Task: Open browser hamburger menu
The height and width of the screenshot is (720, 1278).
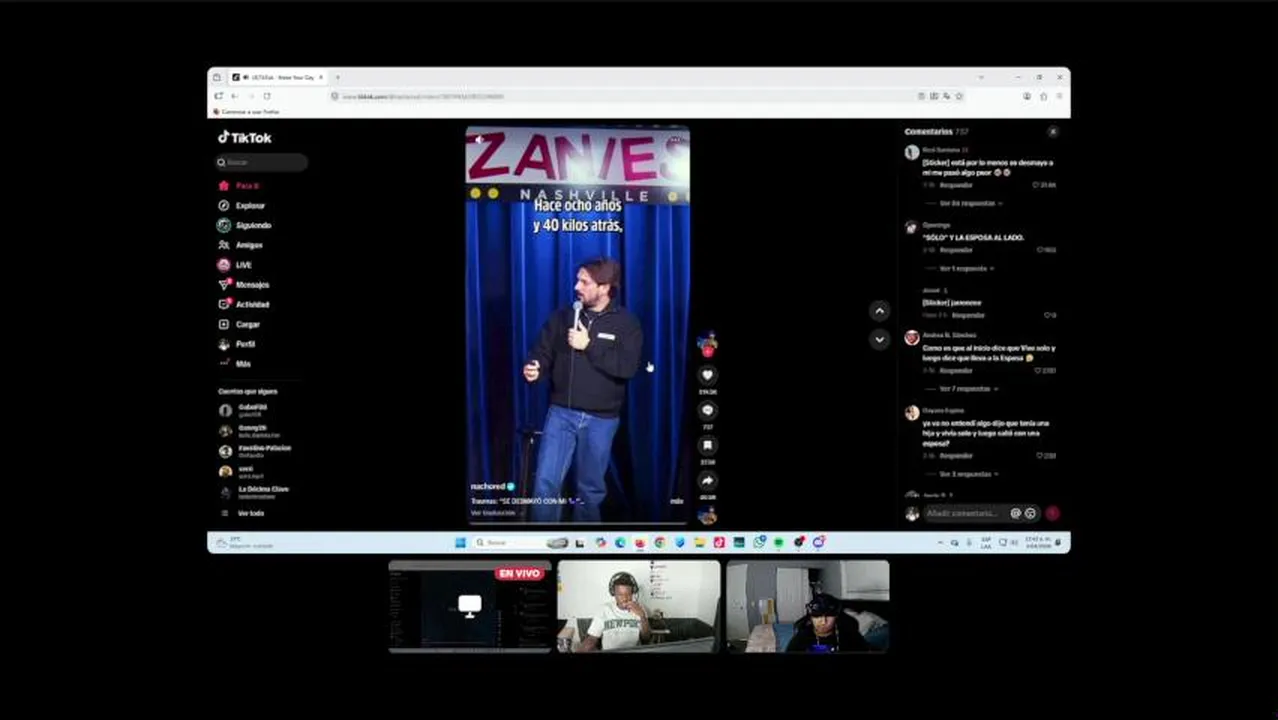Action: (1058, 96)
